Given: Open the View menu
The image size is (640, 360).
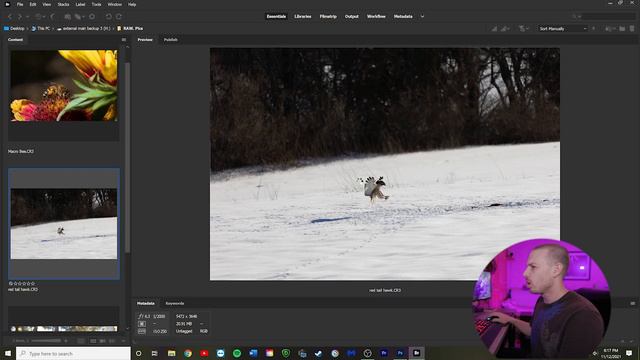Looking at the screenshot, I should tap(47, 4).
